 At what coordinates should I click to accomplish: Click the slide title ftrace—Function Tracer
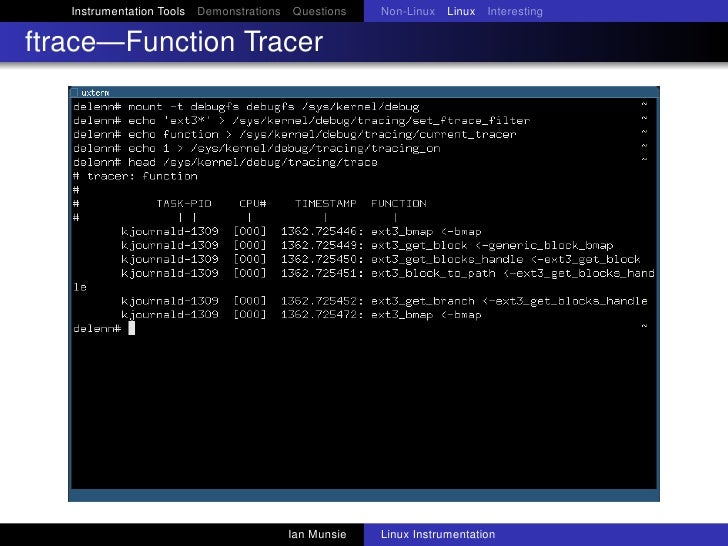tap(174, 42)
